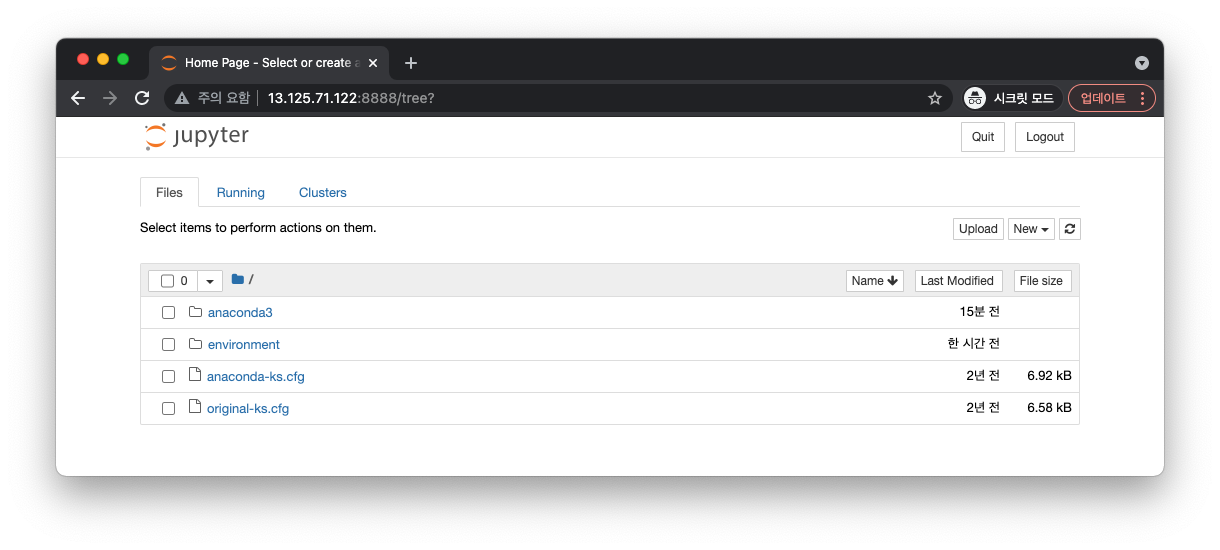Click the Quit button

coord(983,137)
